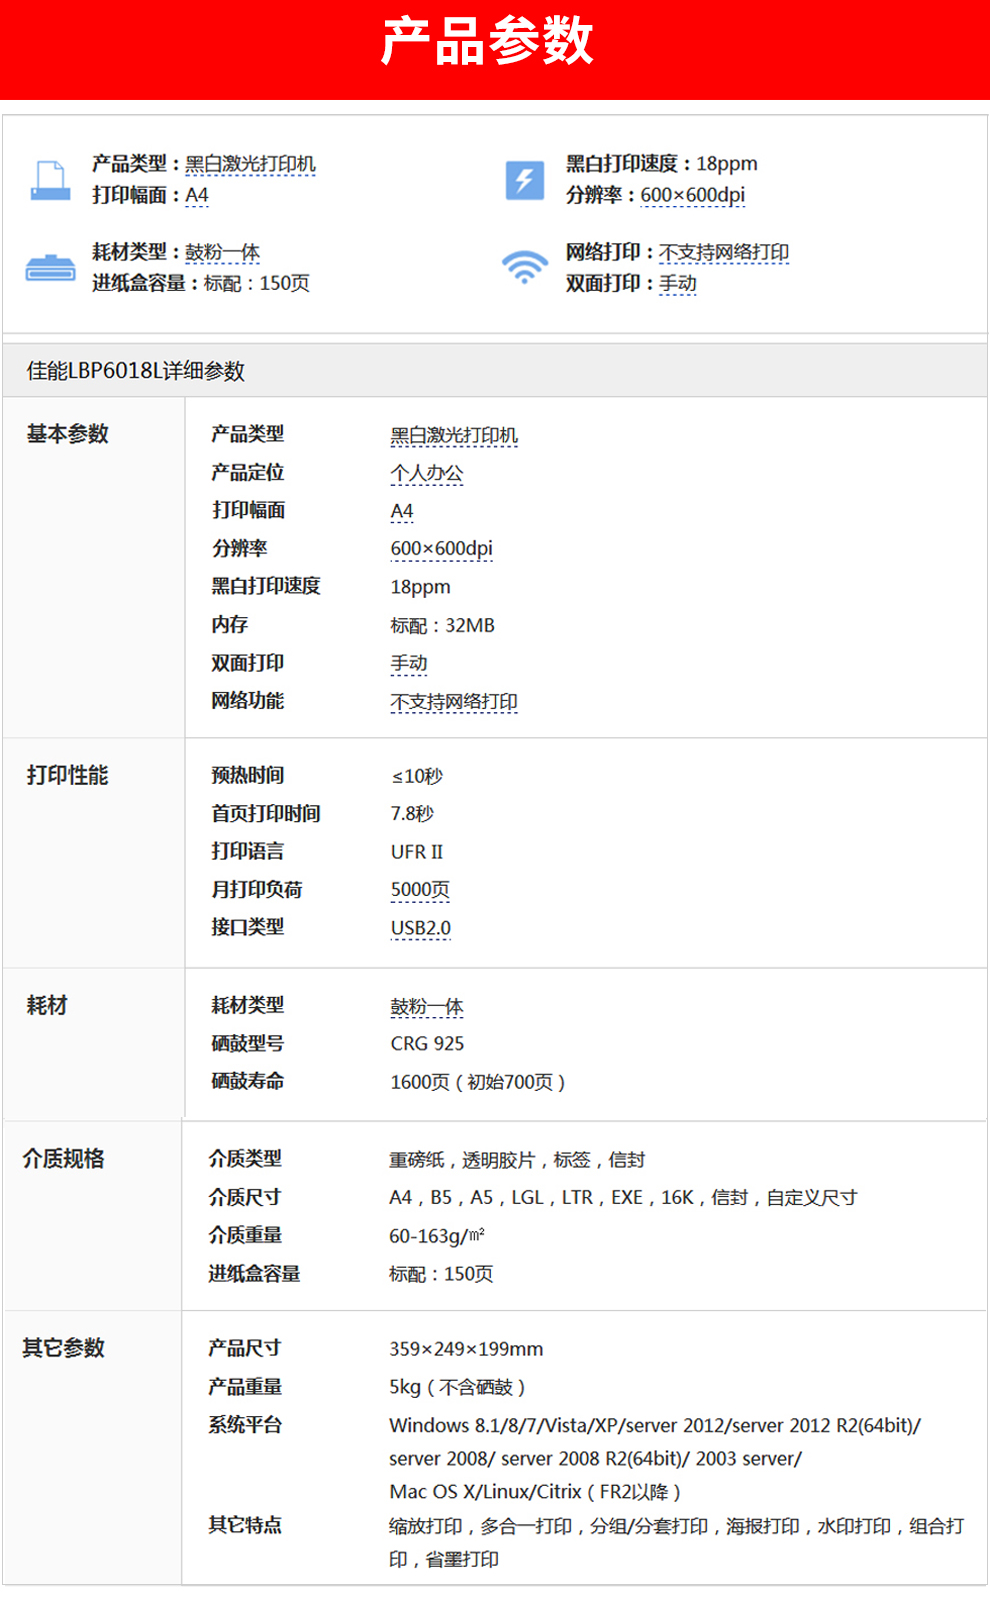Click 标配:150页 in 介质规格 进纸盒容量 row
The height and width of the screenshot is (1608, 990).
[441, 1274]
